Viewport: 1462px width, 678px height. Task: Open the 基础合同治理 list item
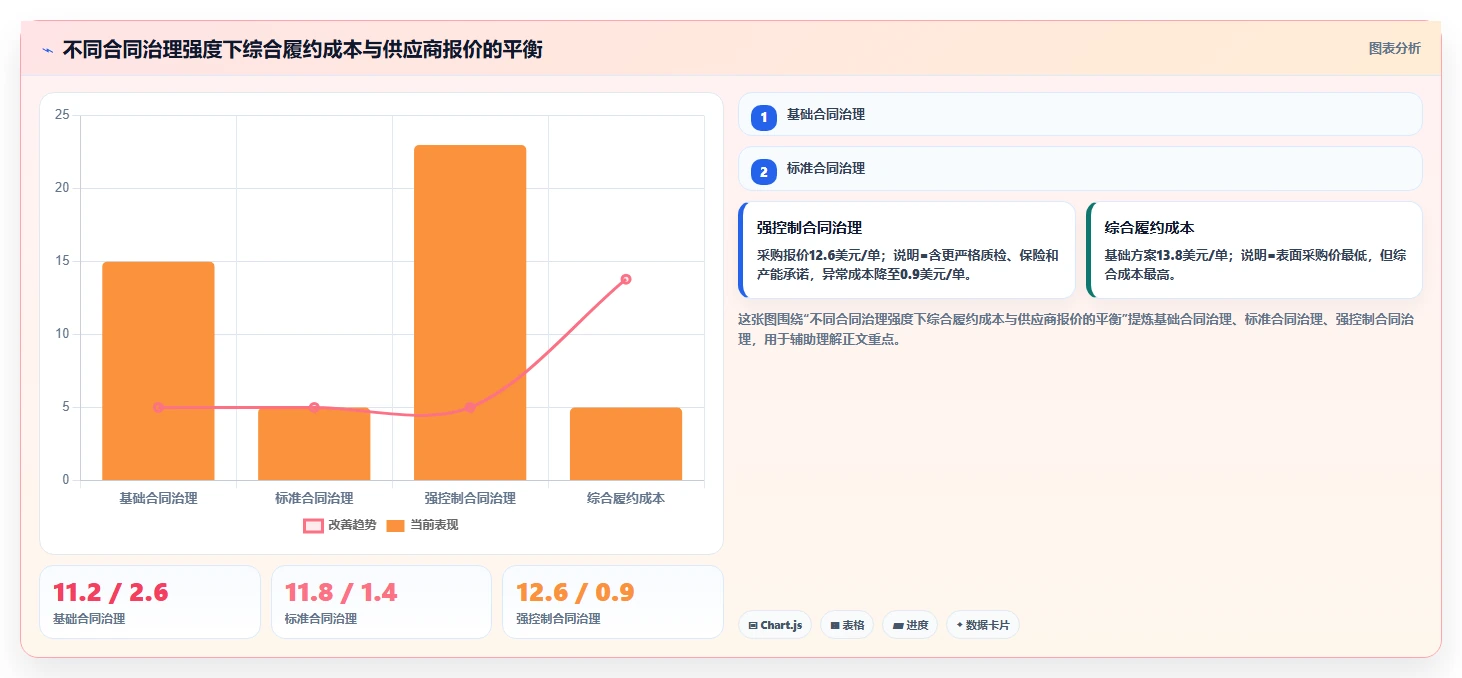1080,114
